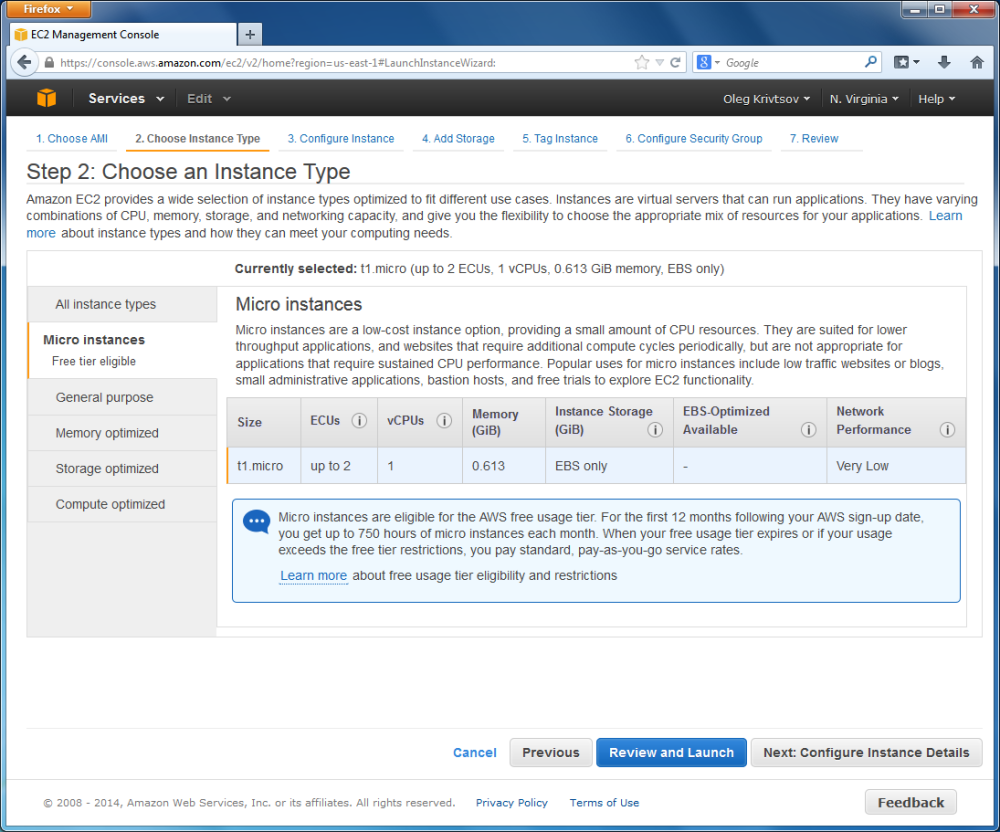
Task: Show All instance types
Action: [122, 304]
